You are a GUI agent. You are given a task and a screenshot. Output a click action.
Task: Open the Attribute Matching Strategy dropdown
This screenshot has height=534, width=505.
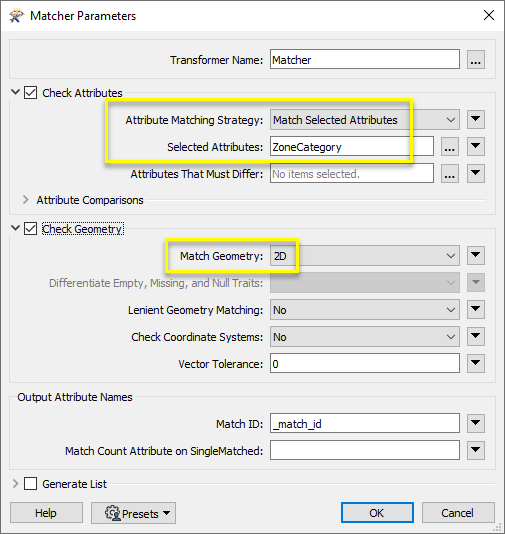(x=365, y=120)
